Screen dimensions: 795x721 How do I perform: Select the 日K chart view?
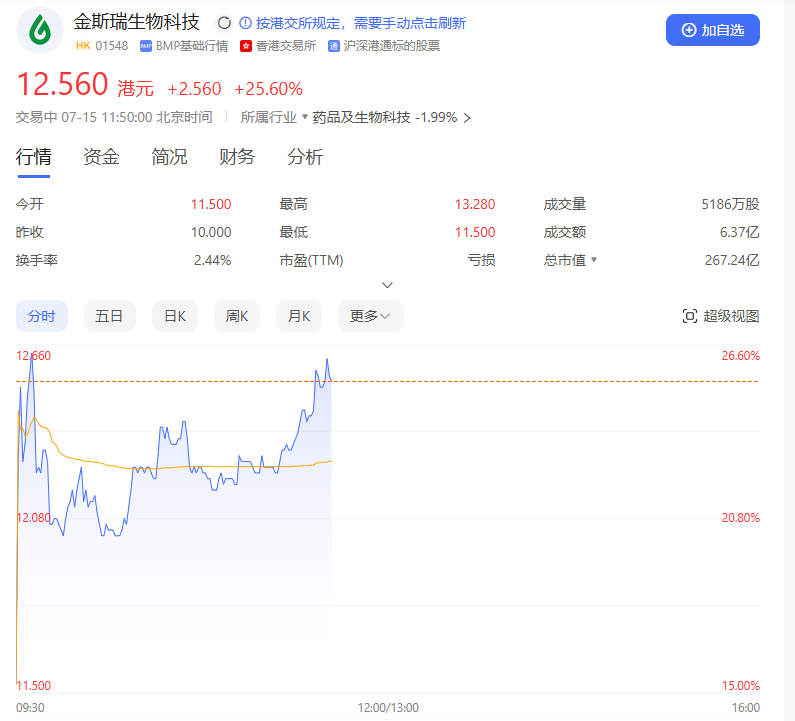pos(175,316)
